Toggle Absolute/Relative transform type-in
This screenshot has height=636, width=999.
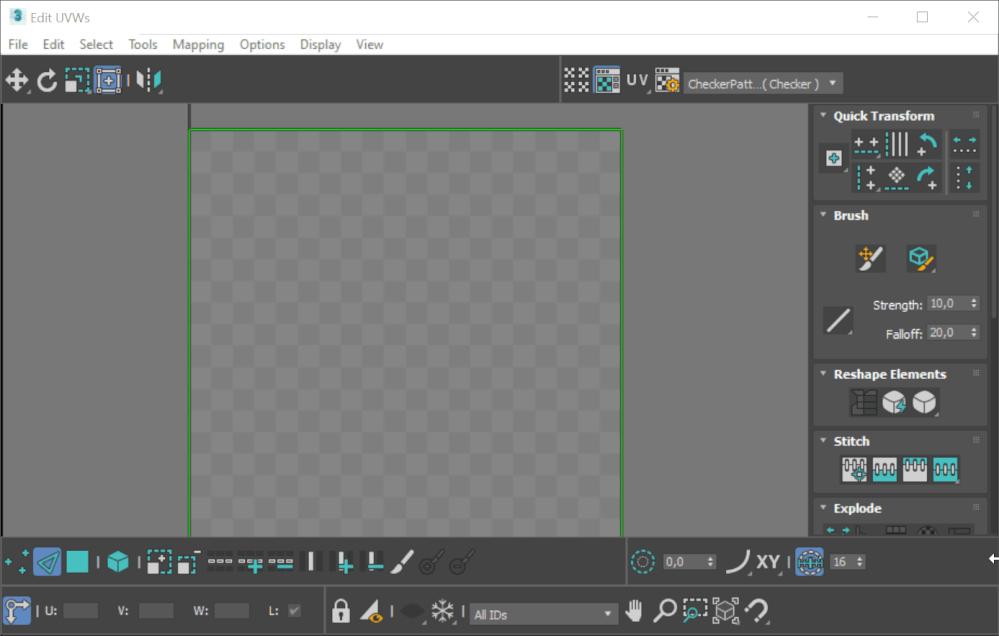17,610
